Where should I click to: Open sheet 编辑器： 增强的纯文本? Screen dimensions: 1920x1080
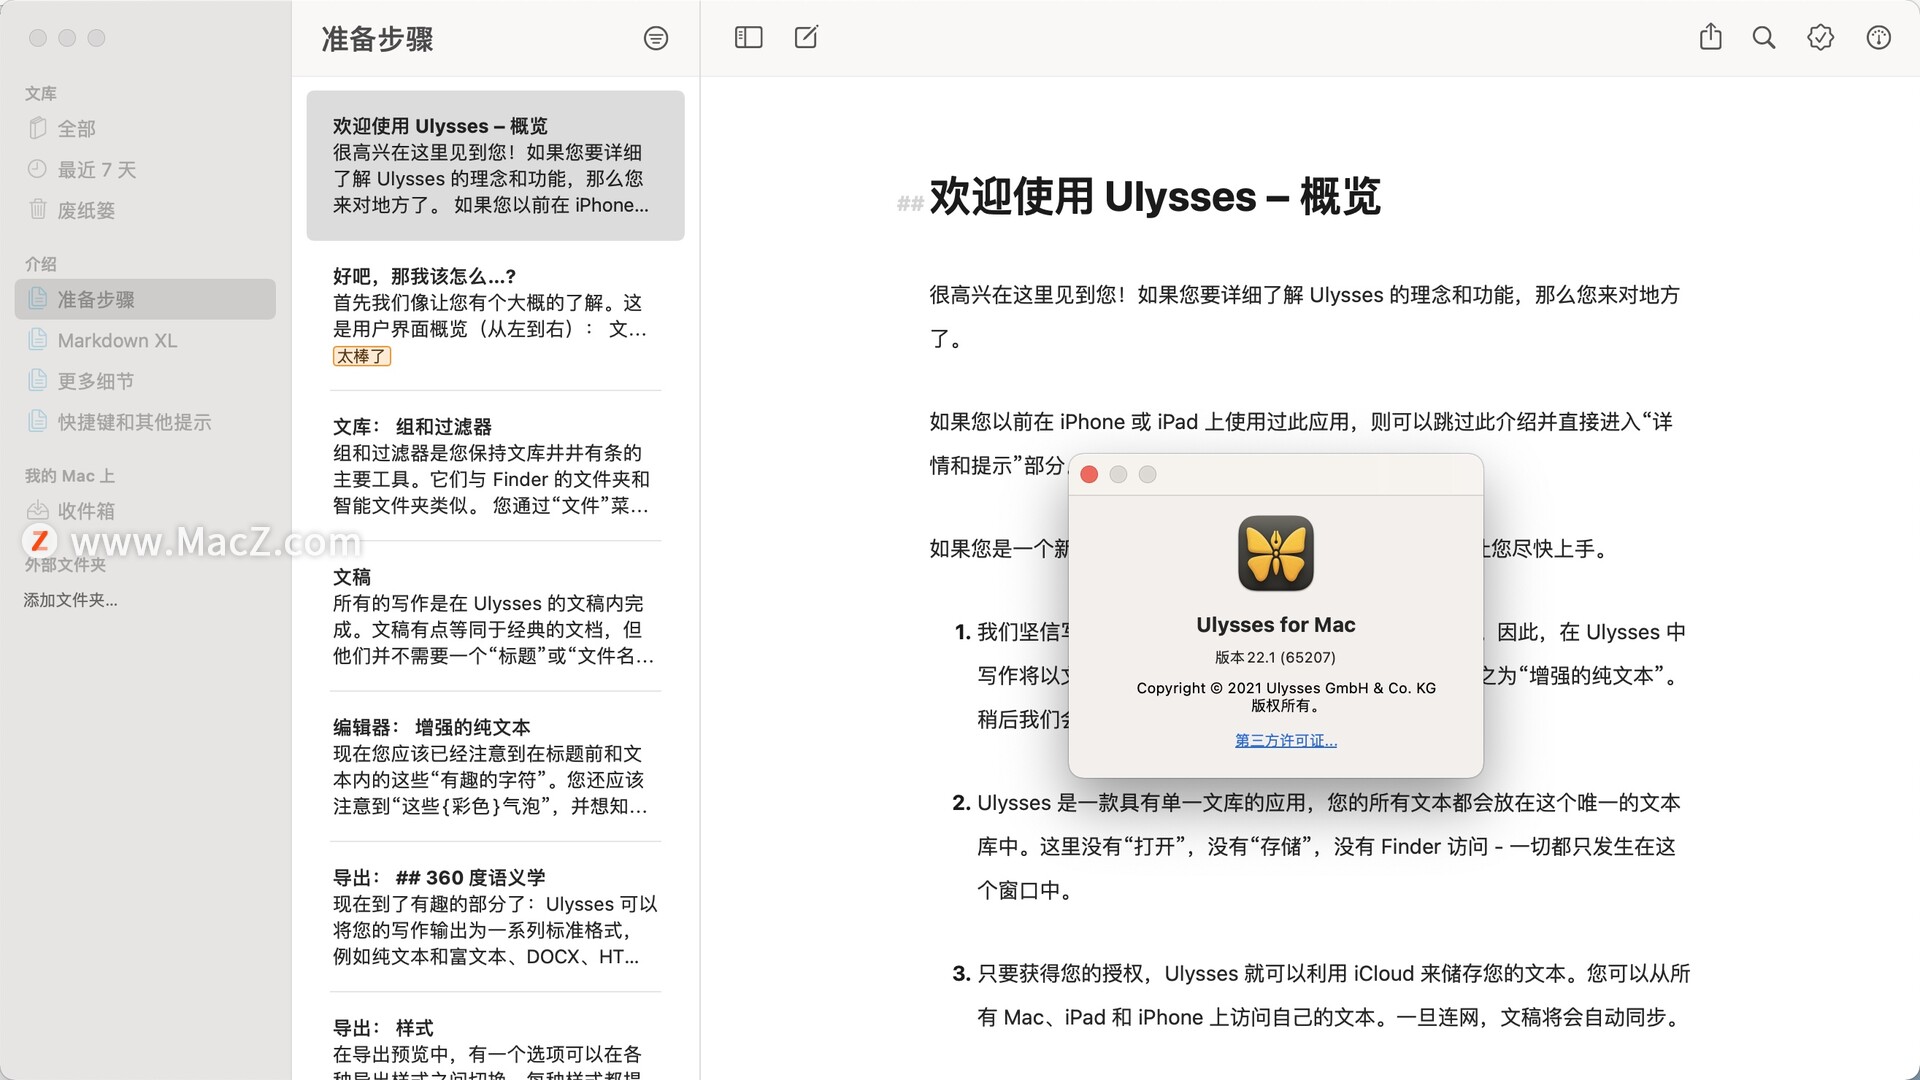pos(495,766)
